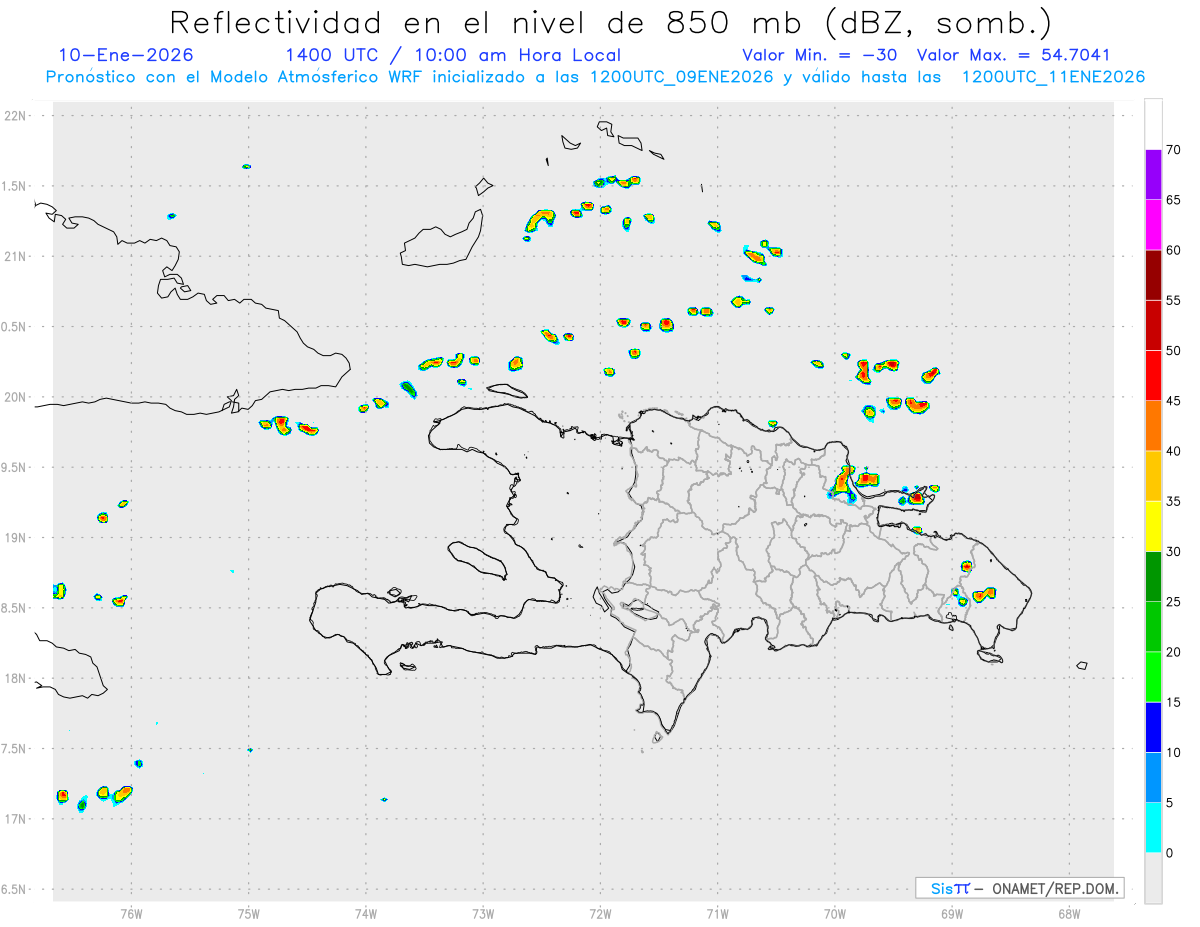Click the '20' value on the color scale
This screenshot has height=927, width=1200.
pyautogui.click(x=1173, y=652)
